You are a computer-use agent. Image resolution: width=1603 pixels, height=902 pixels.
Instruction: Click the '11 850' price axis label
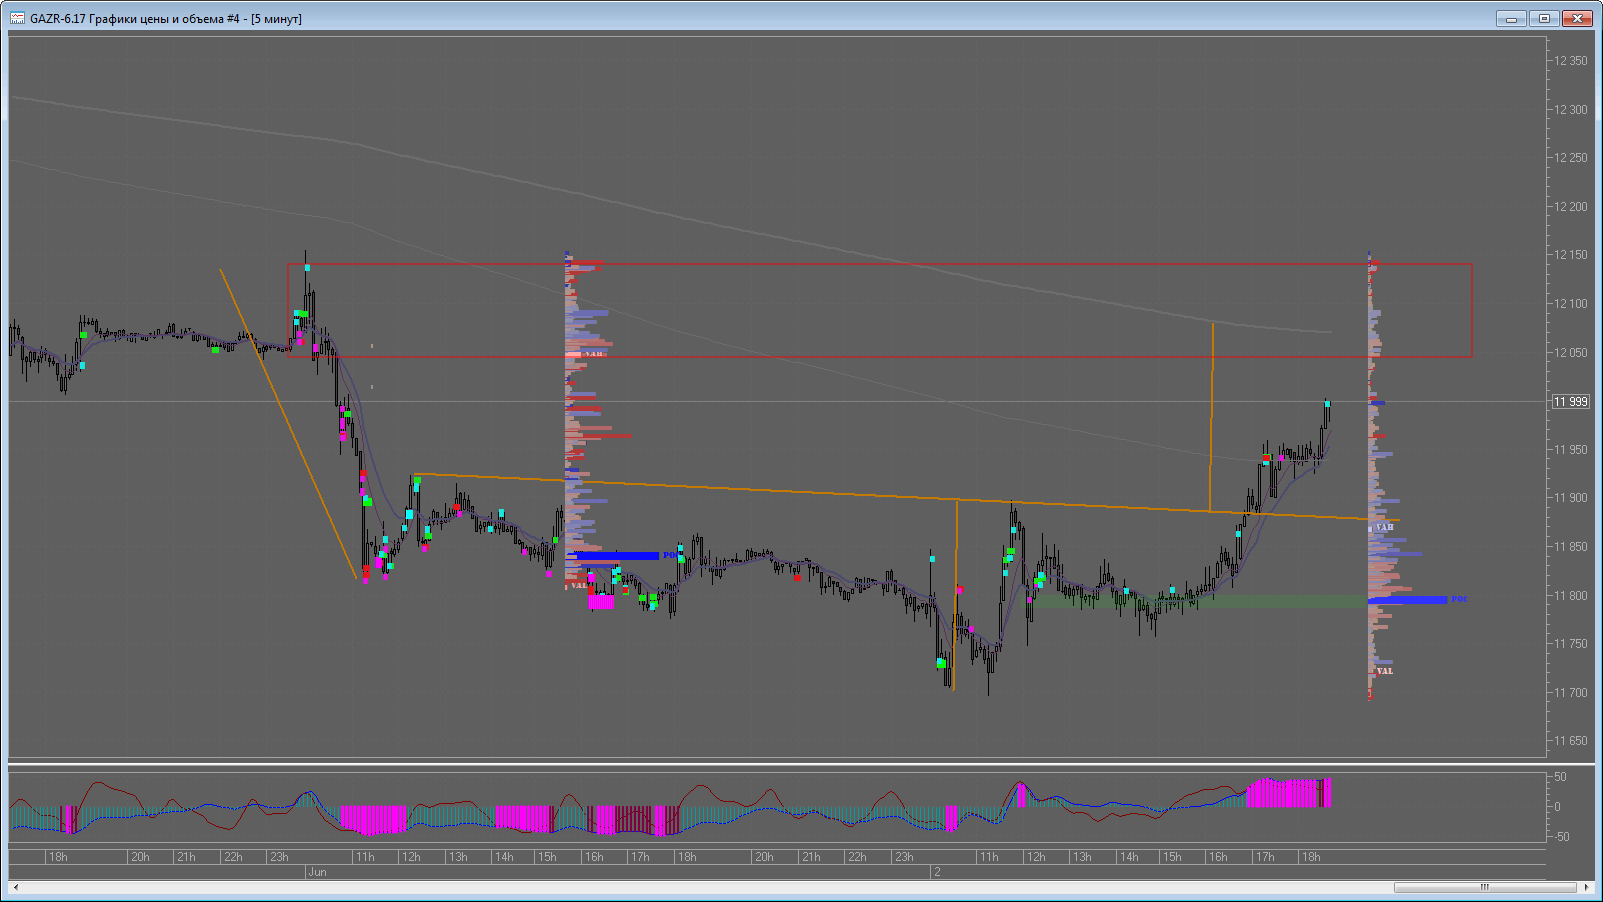pos(1570,547)
